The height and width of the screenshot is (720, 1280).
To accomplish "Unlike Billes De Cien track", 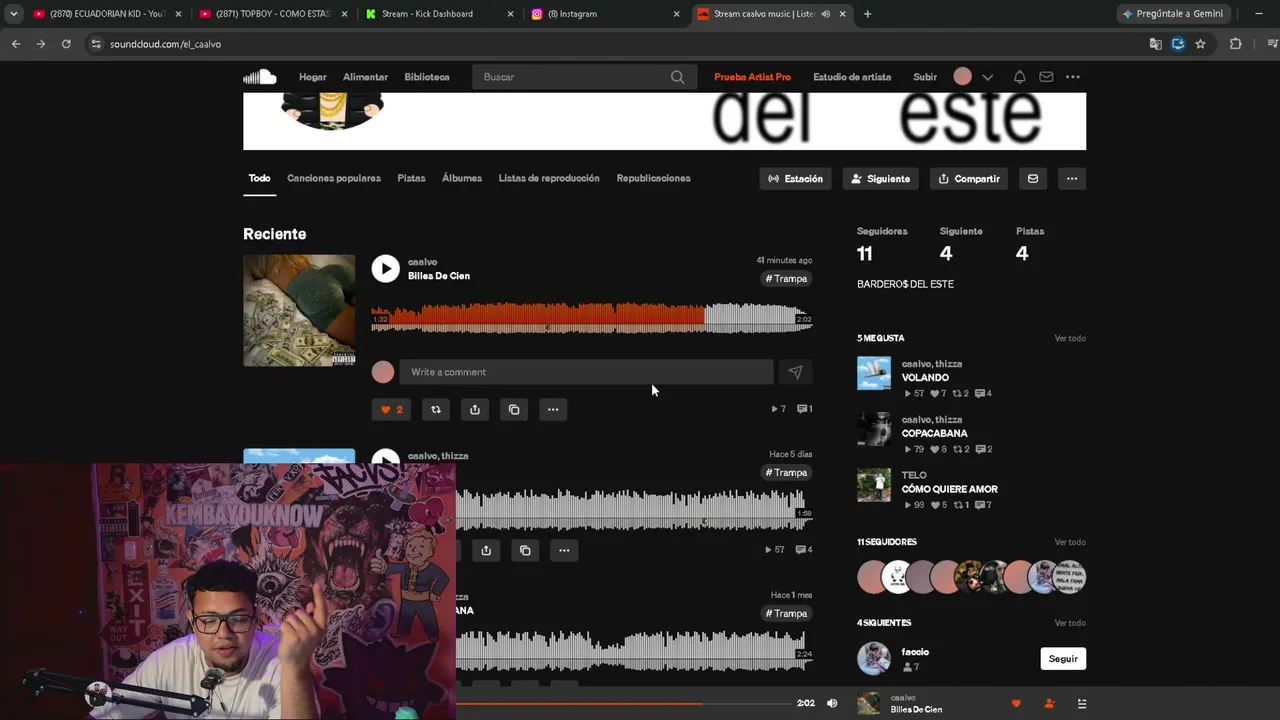I will pos(391,409).
